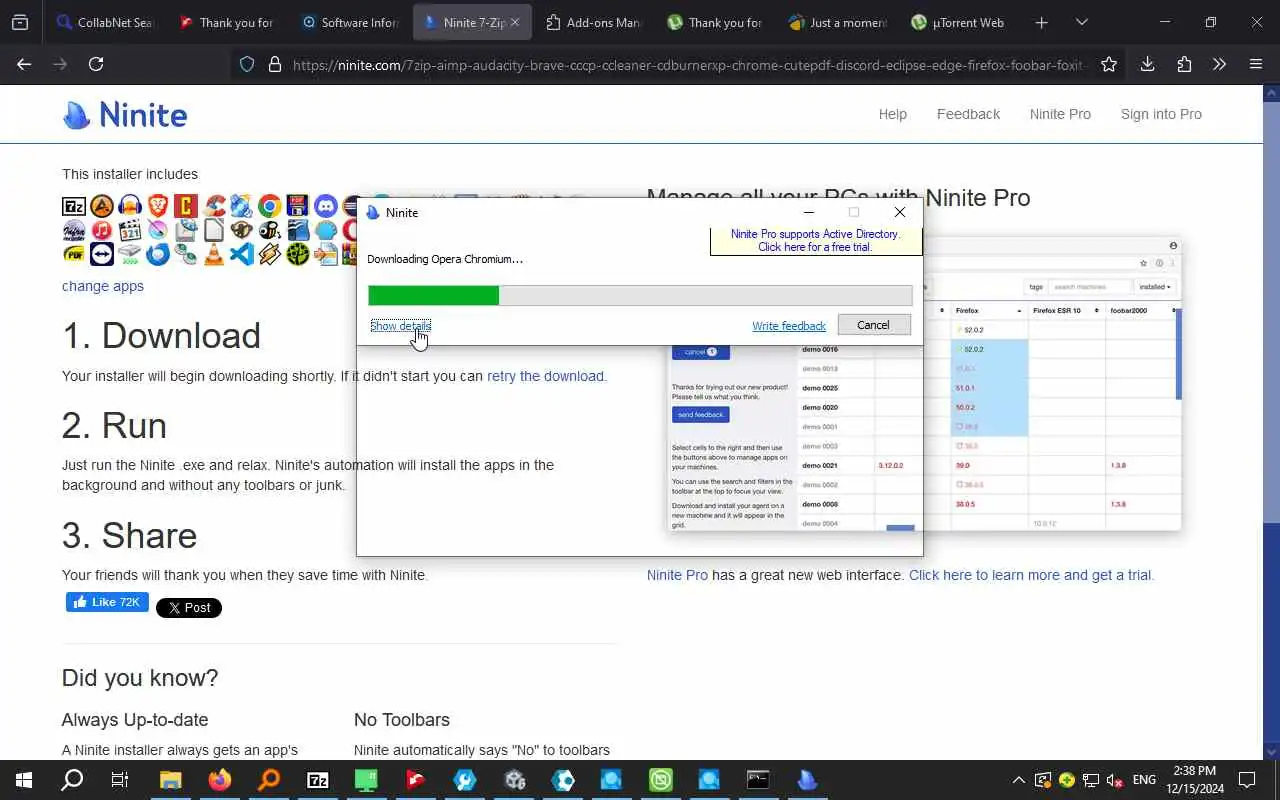Open the Firefox hamburger menu
1280x800 pixels.
coord(1256,64)
